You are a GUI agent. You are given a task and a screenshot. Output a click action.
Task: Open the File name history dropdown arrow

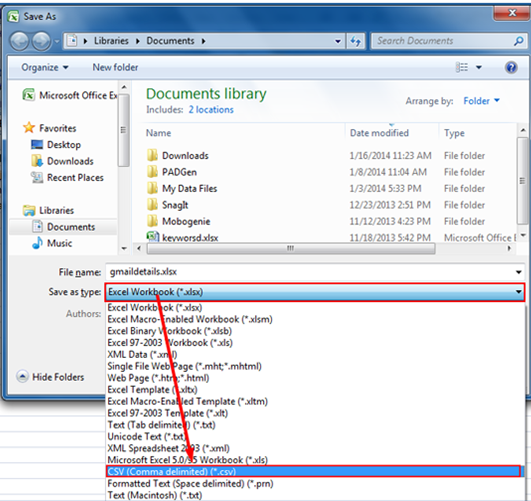[518, 272]
